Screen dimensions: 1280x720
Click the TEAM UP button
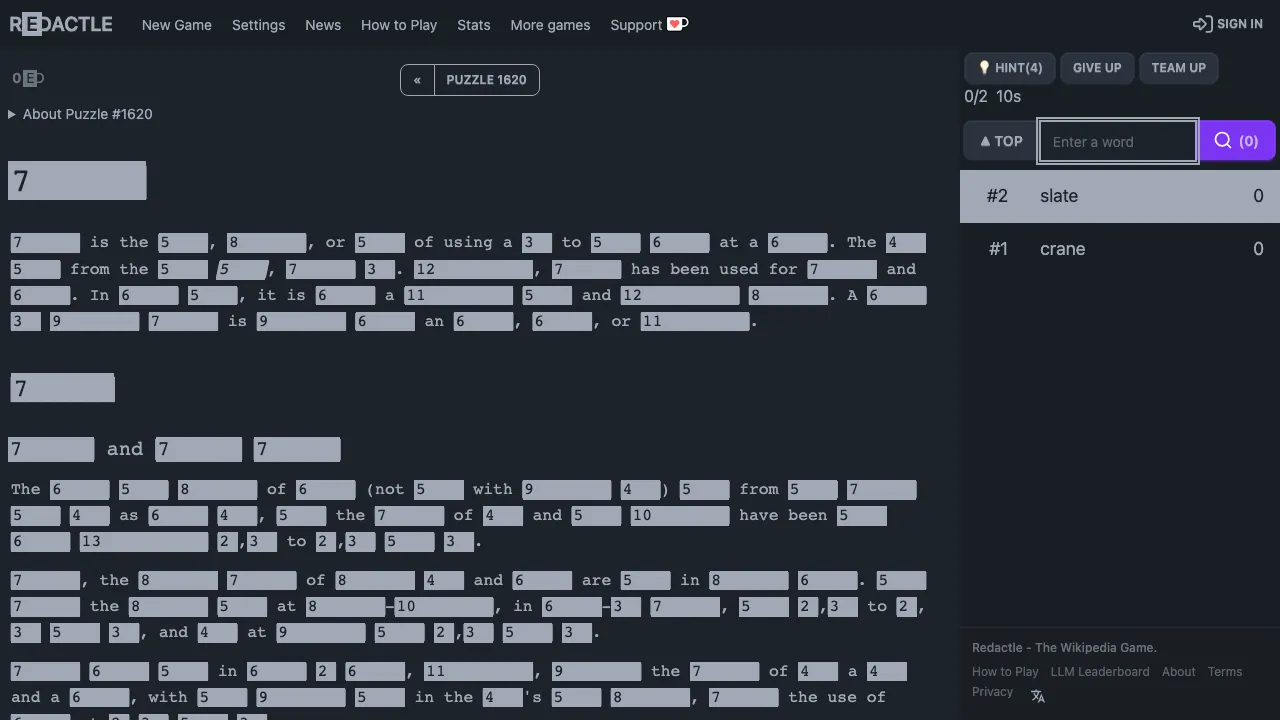click(1178, 68)
